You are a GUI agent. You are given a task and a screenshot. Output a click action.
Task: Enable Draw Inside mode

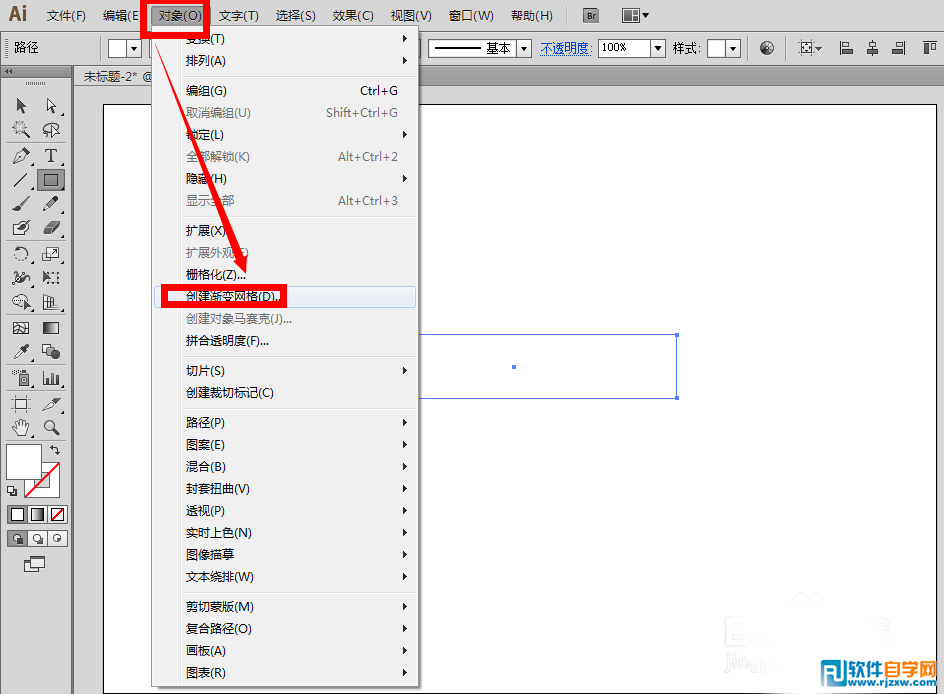click(x=57, y=539)
